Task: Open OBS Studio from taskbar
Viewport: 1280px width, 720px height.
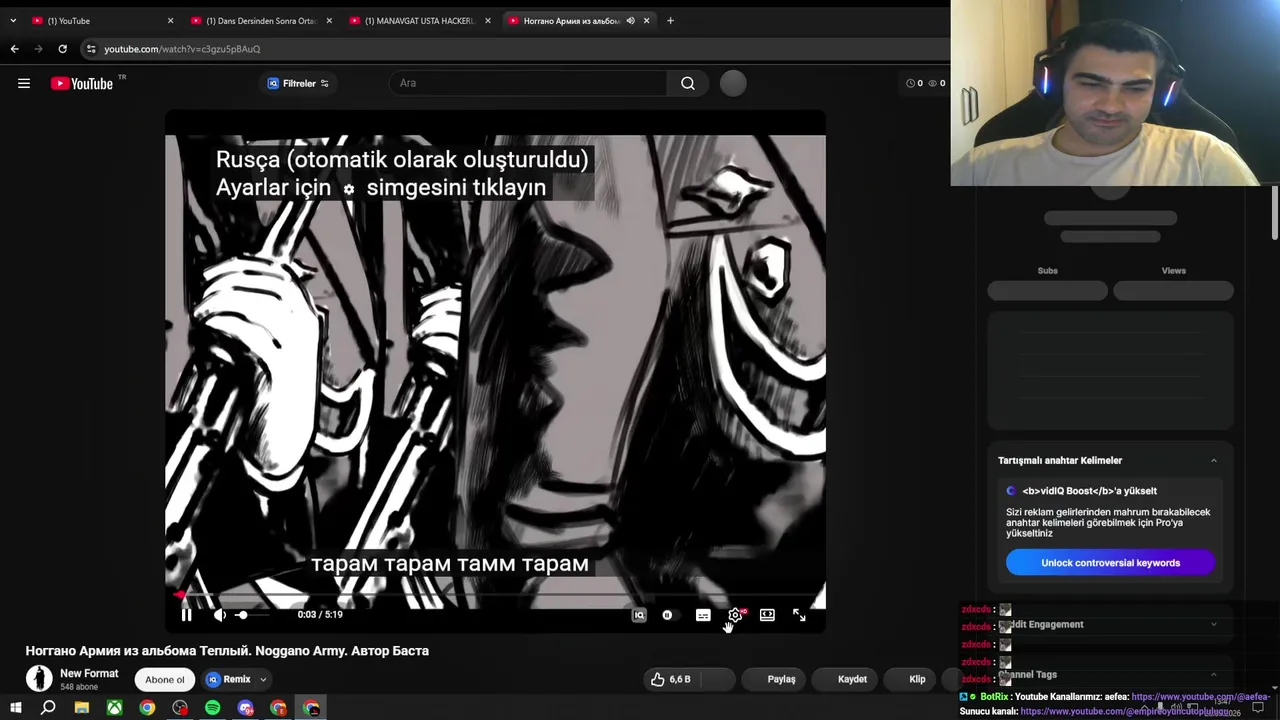Action: [180, 708]
